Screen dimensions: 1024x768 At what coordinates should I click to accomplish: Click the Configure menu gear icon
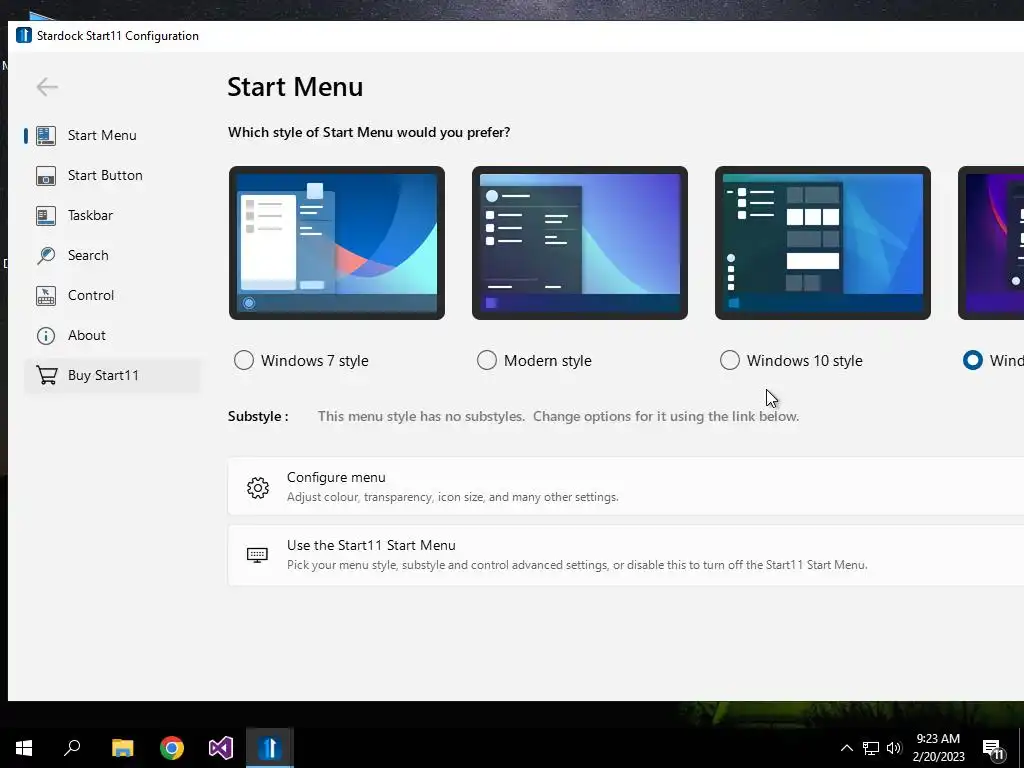258,487
